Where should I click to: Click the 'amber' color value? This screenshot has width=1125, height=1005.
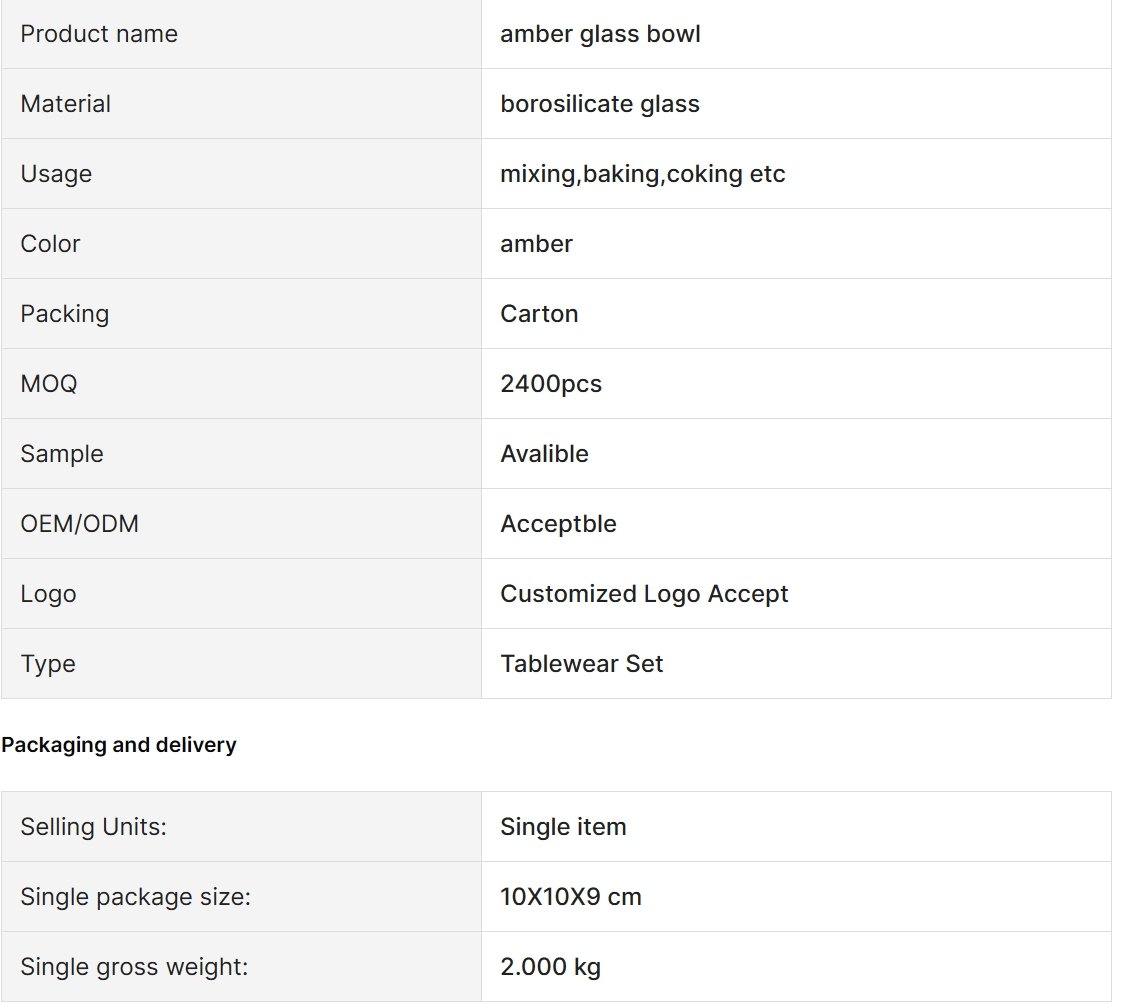pos(536,244)
